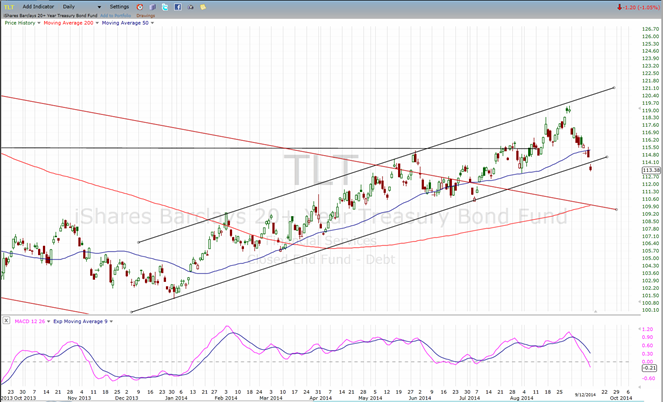Click the red lifebuoy help icon
The height and width of the screenshot is (402, 663).
(140, 7)
